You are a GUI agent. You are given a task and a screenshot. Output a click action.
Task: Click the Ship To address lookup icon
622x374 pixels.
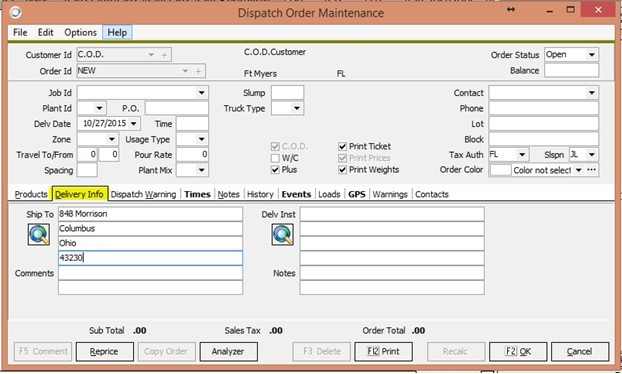(x=39, y=234)
